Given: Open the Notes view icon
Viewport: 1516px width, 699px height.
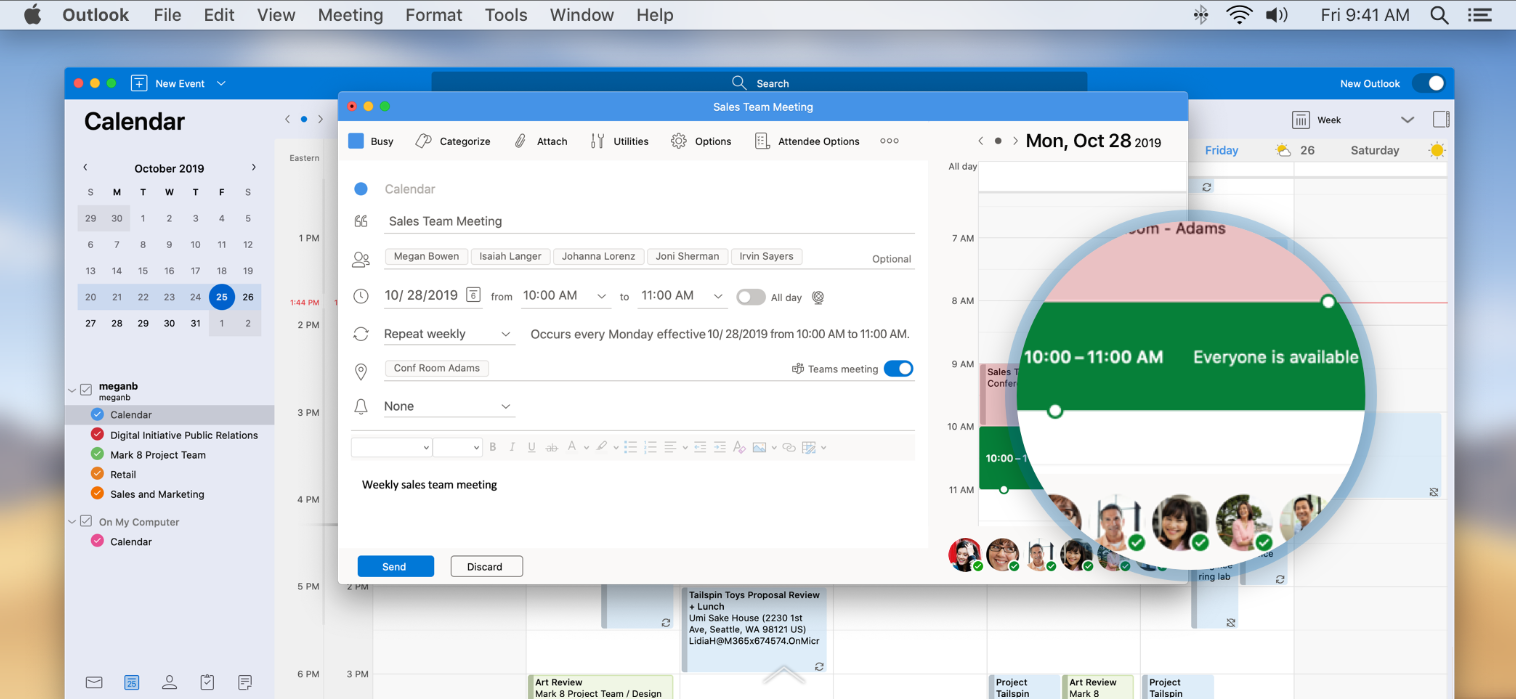Looking at the screenshot, I should click(245, 682).
